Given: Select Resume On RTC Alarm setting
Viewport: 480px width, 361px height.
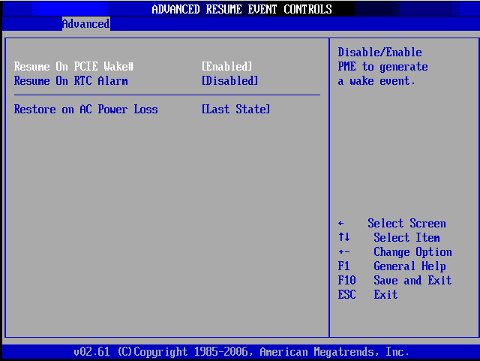Looking at the screenshot, I should [x=71, y=81].
